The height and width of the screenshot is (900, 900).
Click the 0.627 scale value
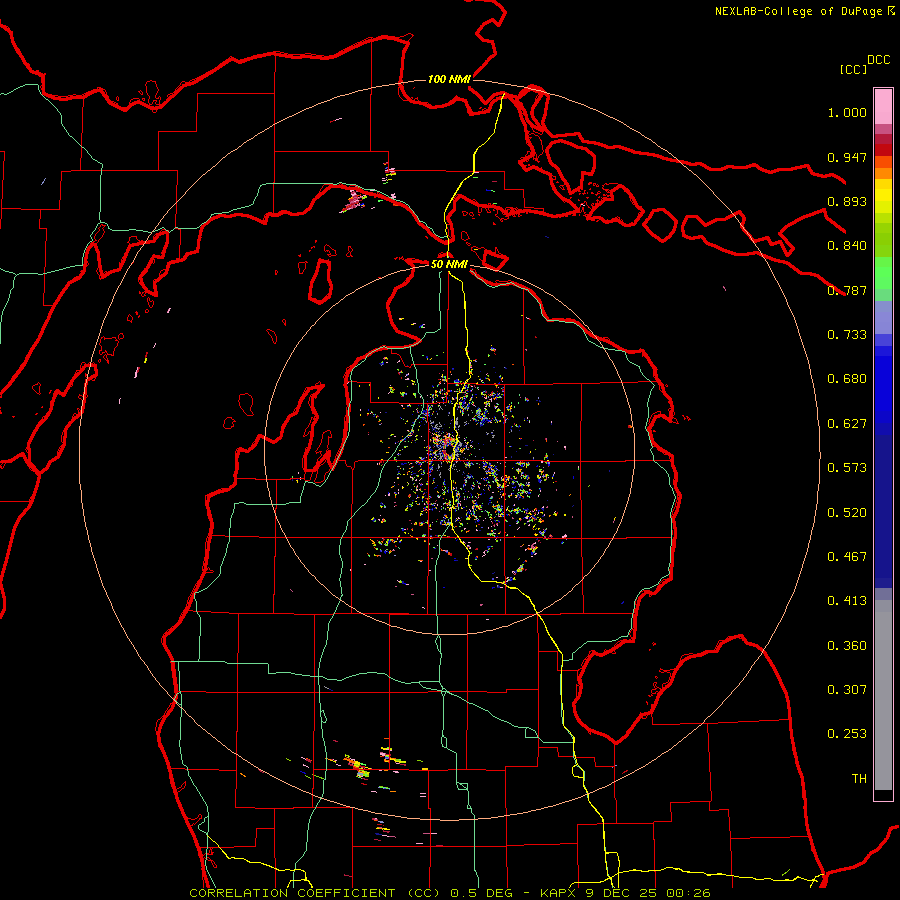tap(847, 424)
